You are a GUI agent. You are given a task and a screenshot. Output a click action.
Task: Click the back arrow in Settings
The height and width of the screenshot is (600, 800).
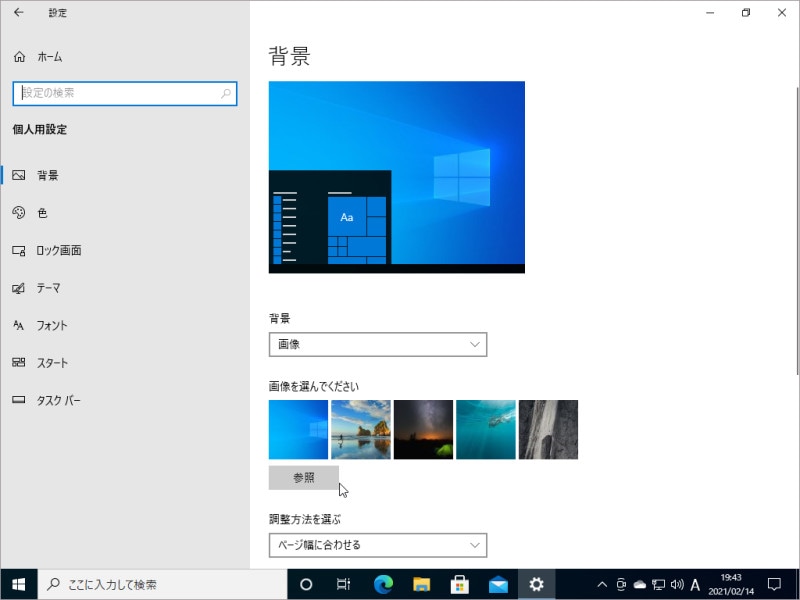click(x=16, y=12)
